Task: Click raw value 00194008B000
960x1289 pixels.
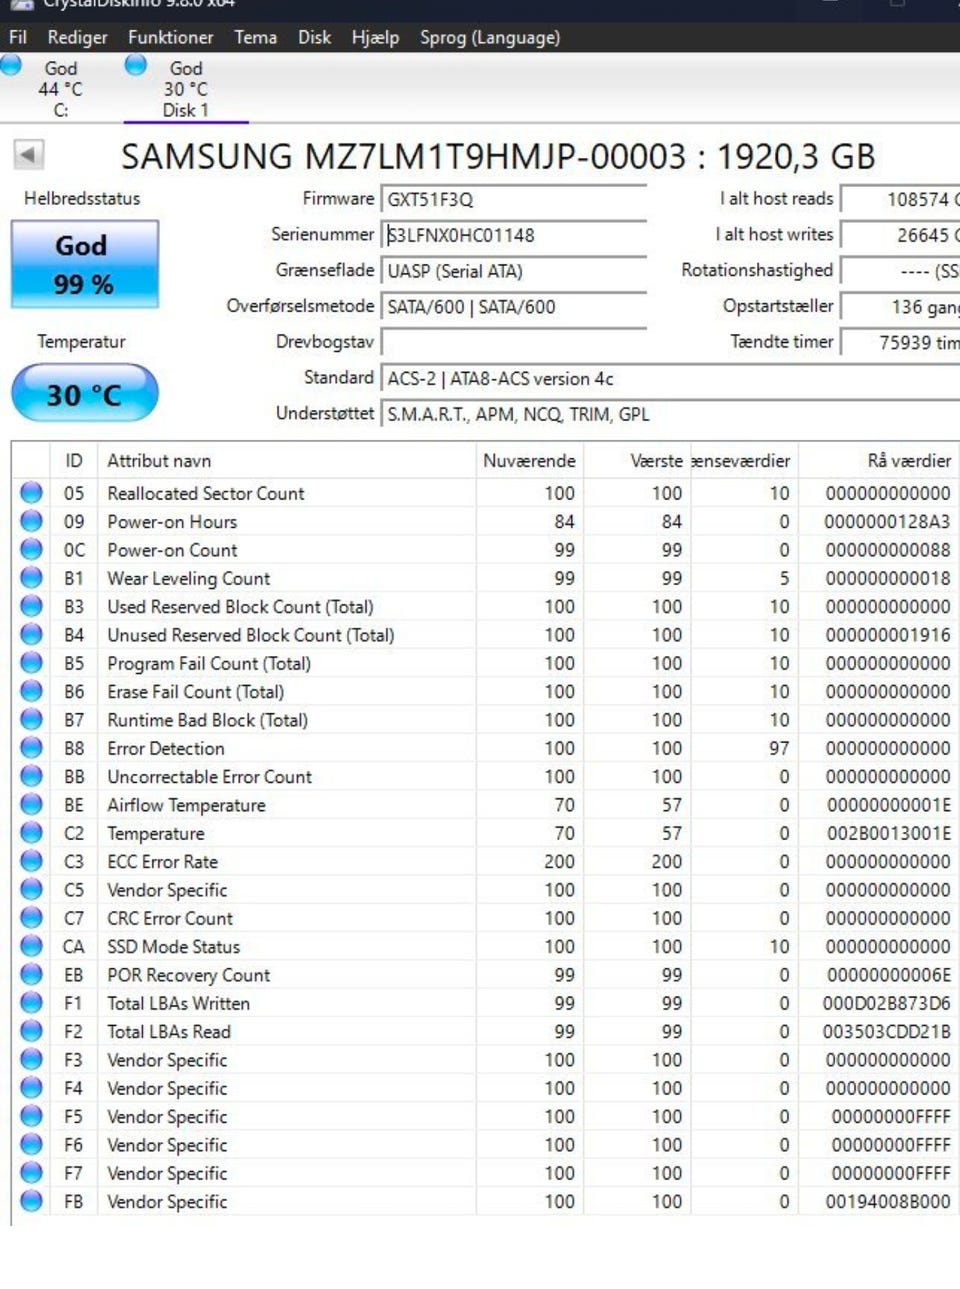Action: click(887, 1201)
